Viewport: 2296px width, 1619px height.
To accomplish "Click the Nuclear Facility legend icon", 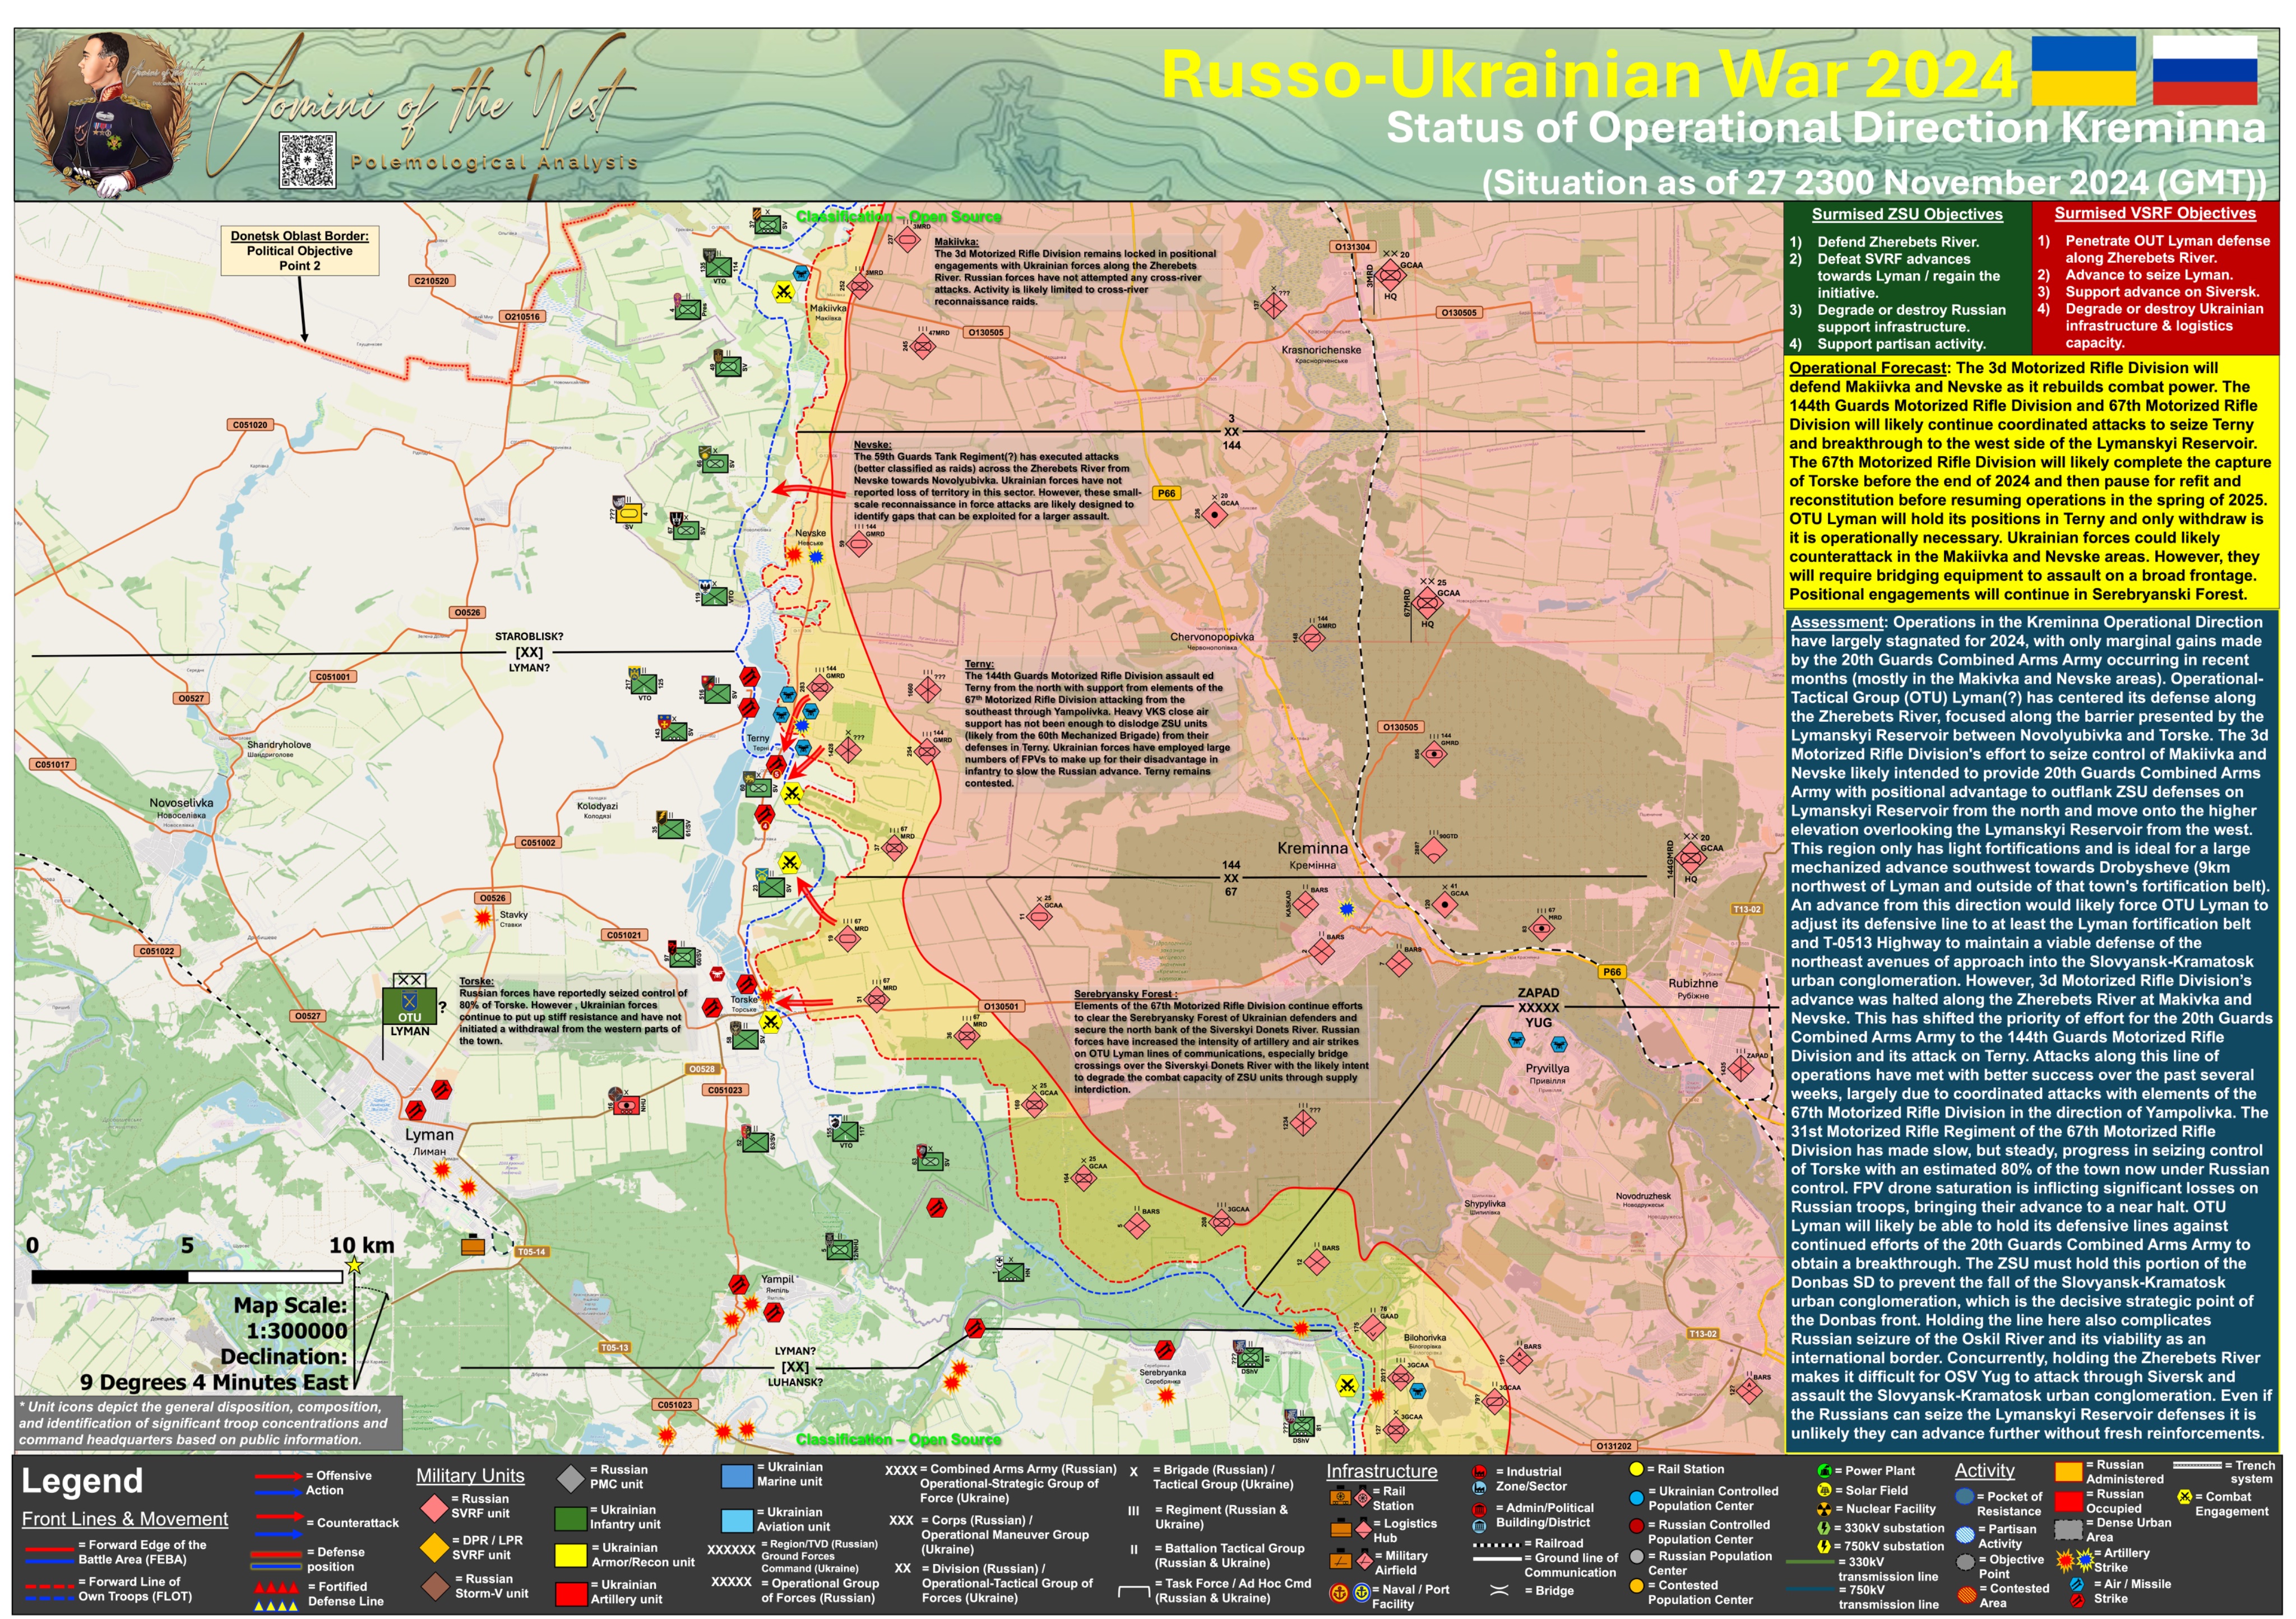I will point(1824,1509).
